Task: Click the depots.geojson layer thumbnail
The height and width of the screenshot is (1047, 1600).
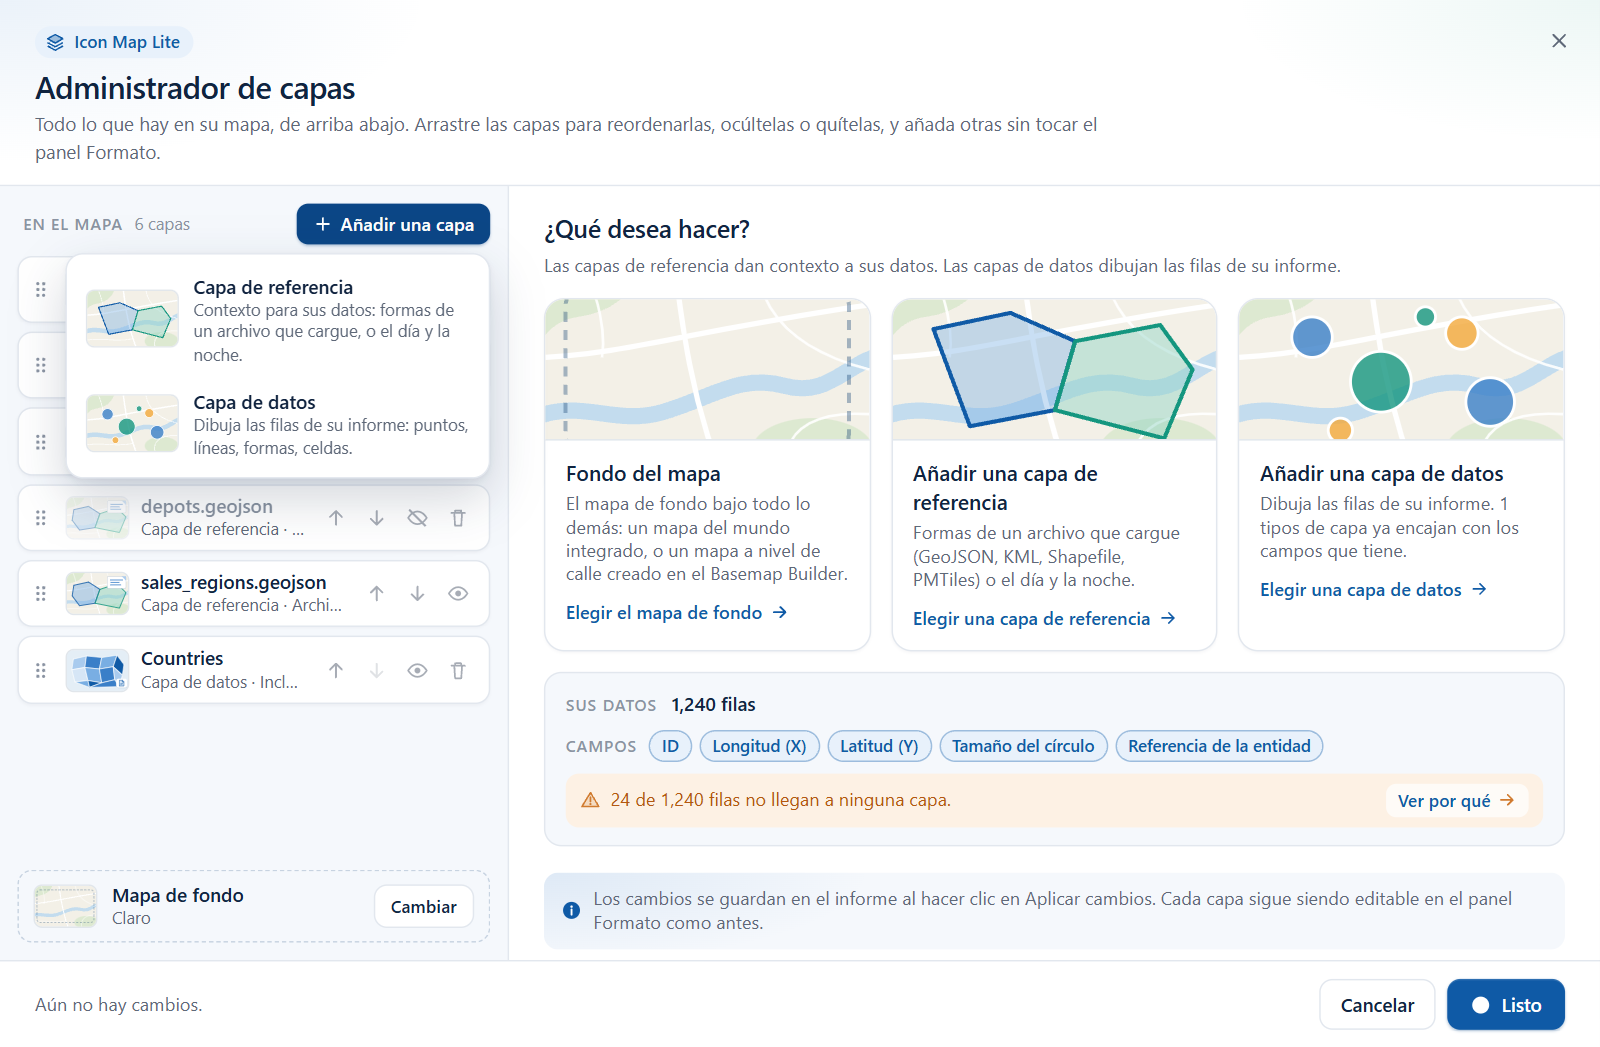Action: tap(97, 518)
